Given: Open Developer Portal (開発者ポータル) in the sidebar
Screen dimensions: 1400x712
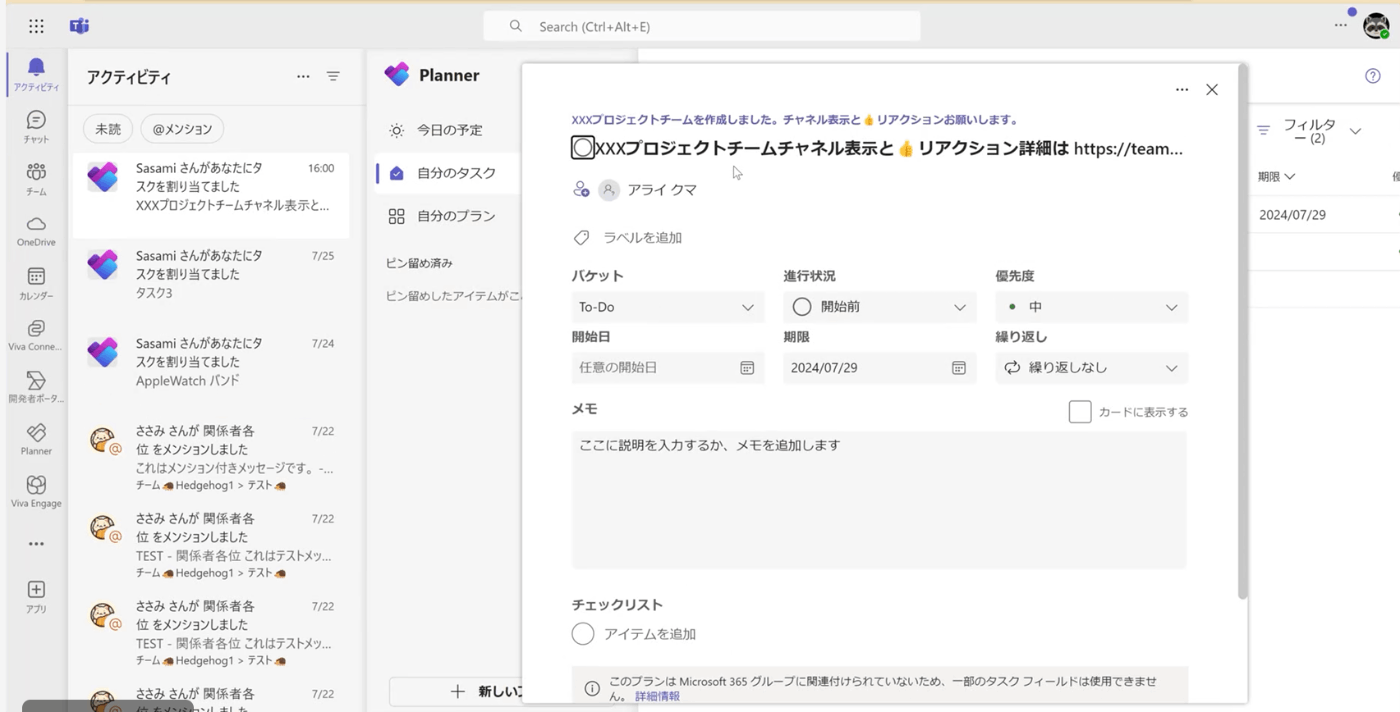Looking at the screenshot, I should pyautogui.click(x=36, y=387).
